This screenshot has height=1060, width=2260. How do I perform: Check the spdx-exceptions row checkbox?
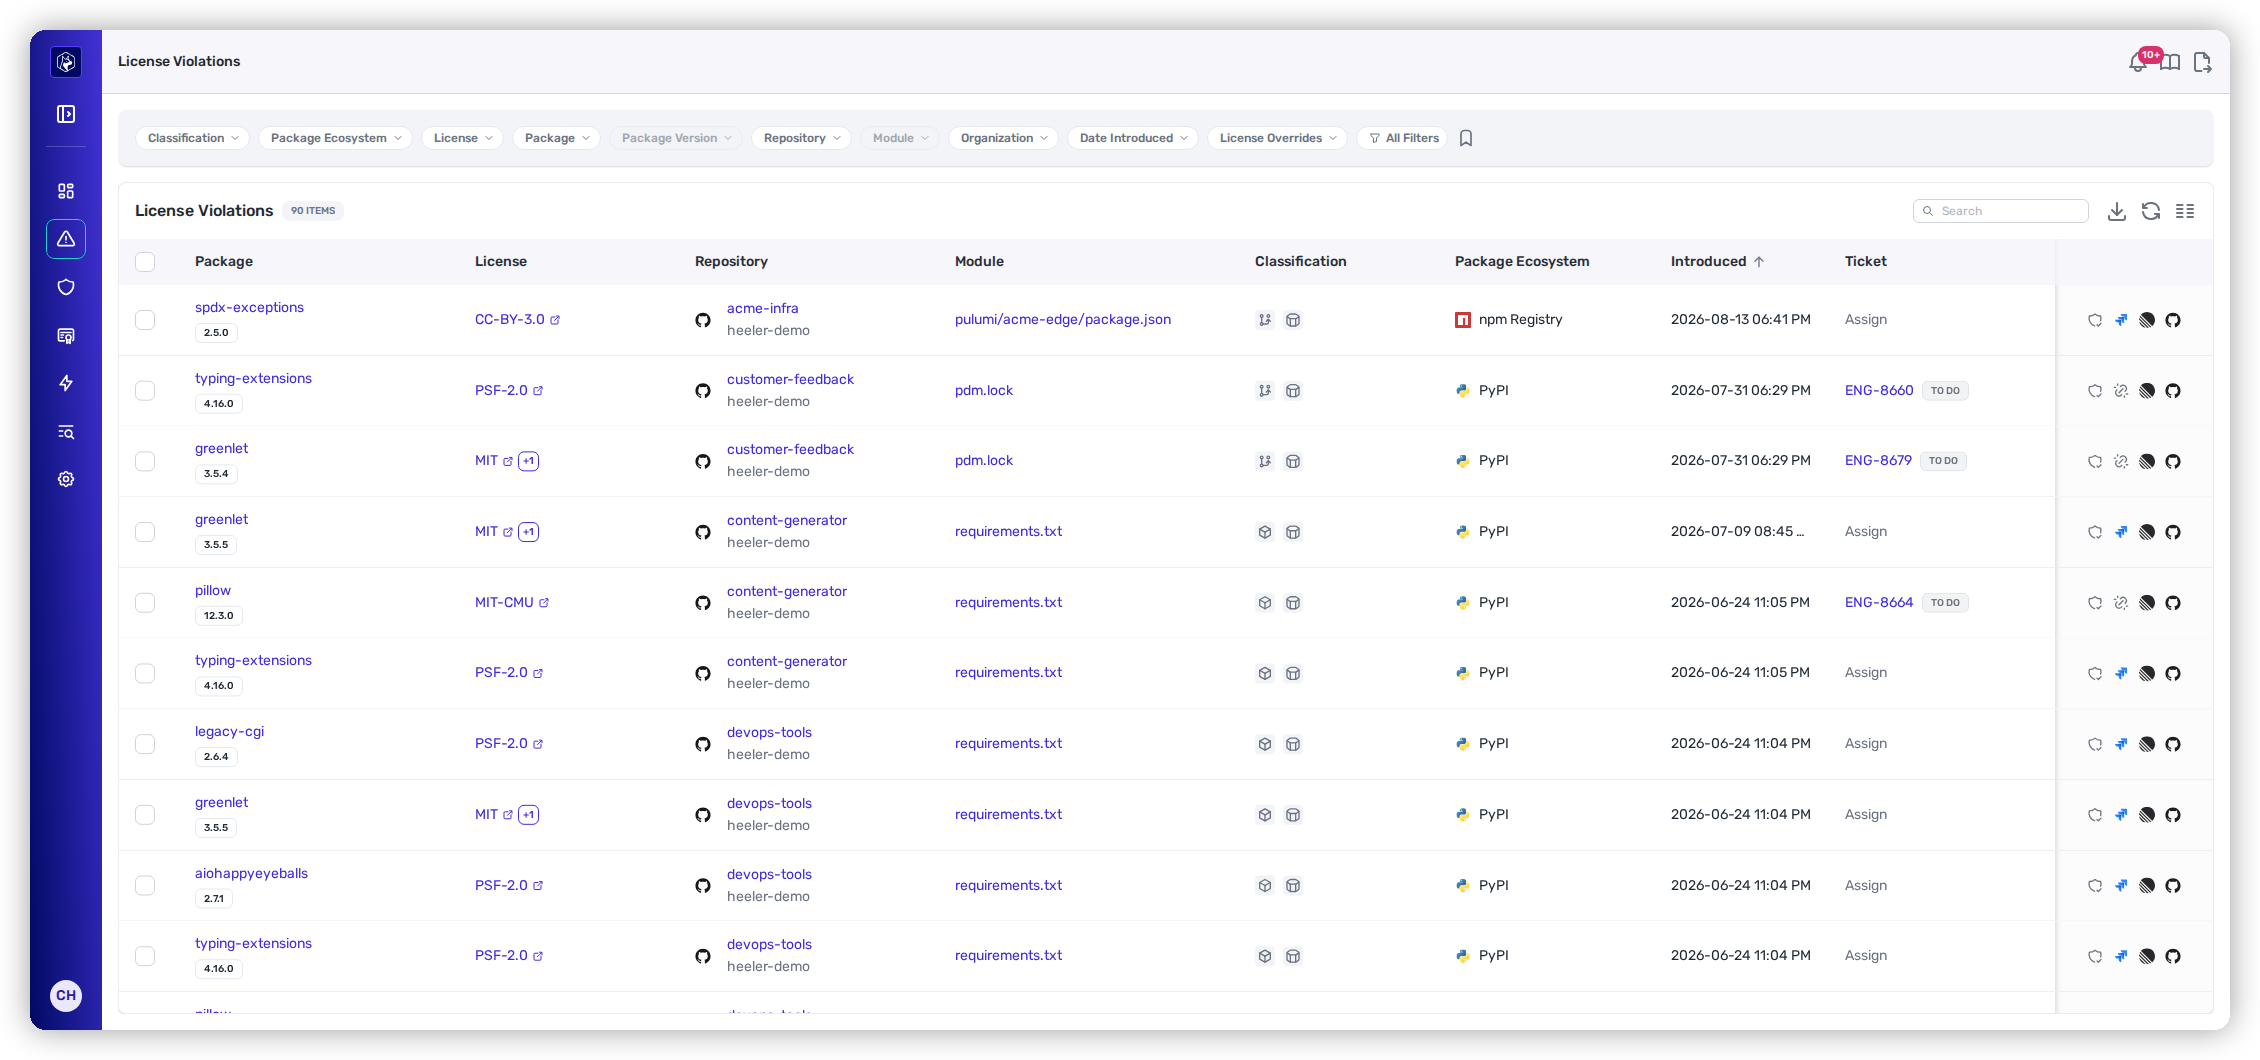click(145, 320)
